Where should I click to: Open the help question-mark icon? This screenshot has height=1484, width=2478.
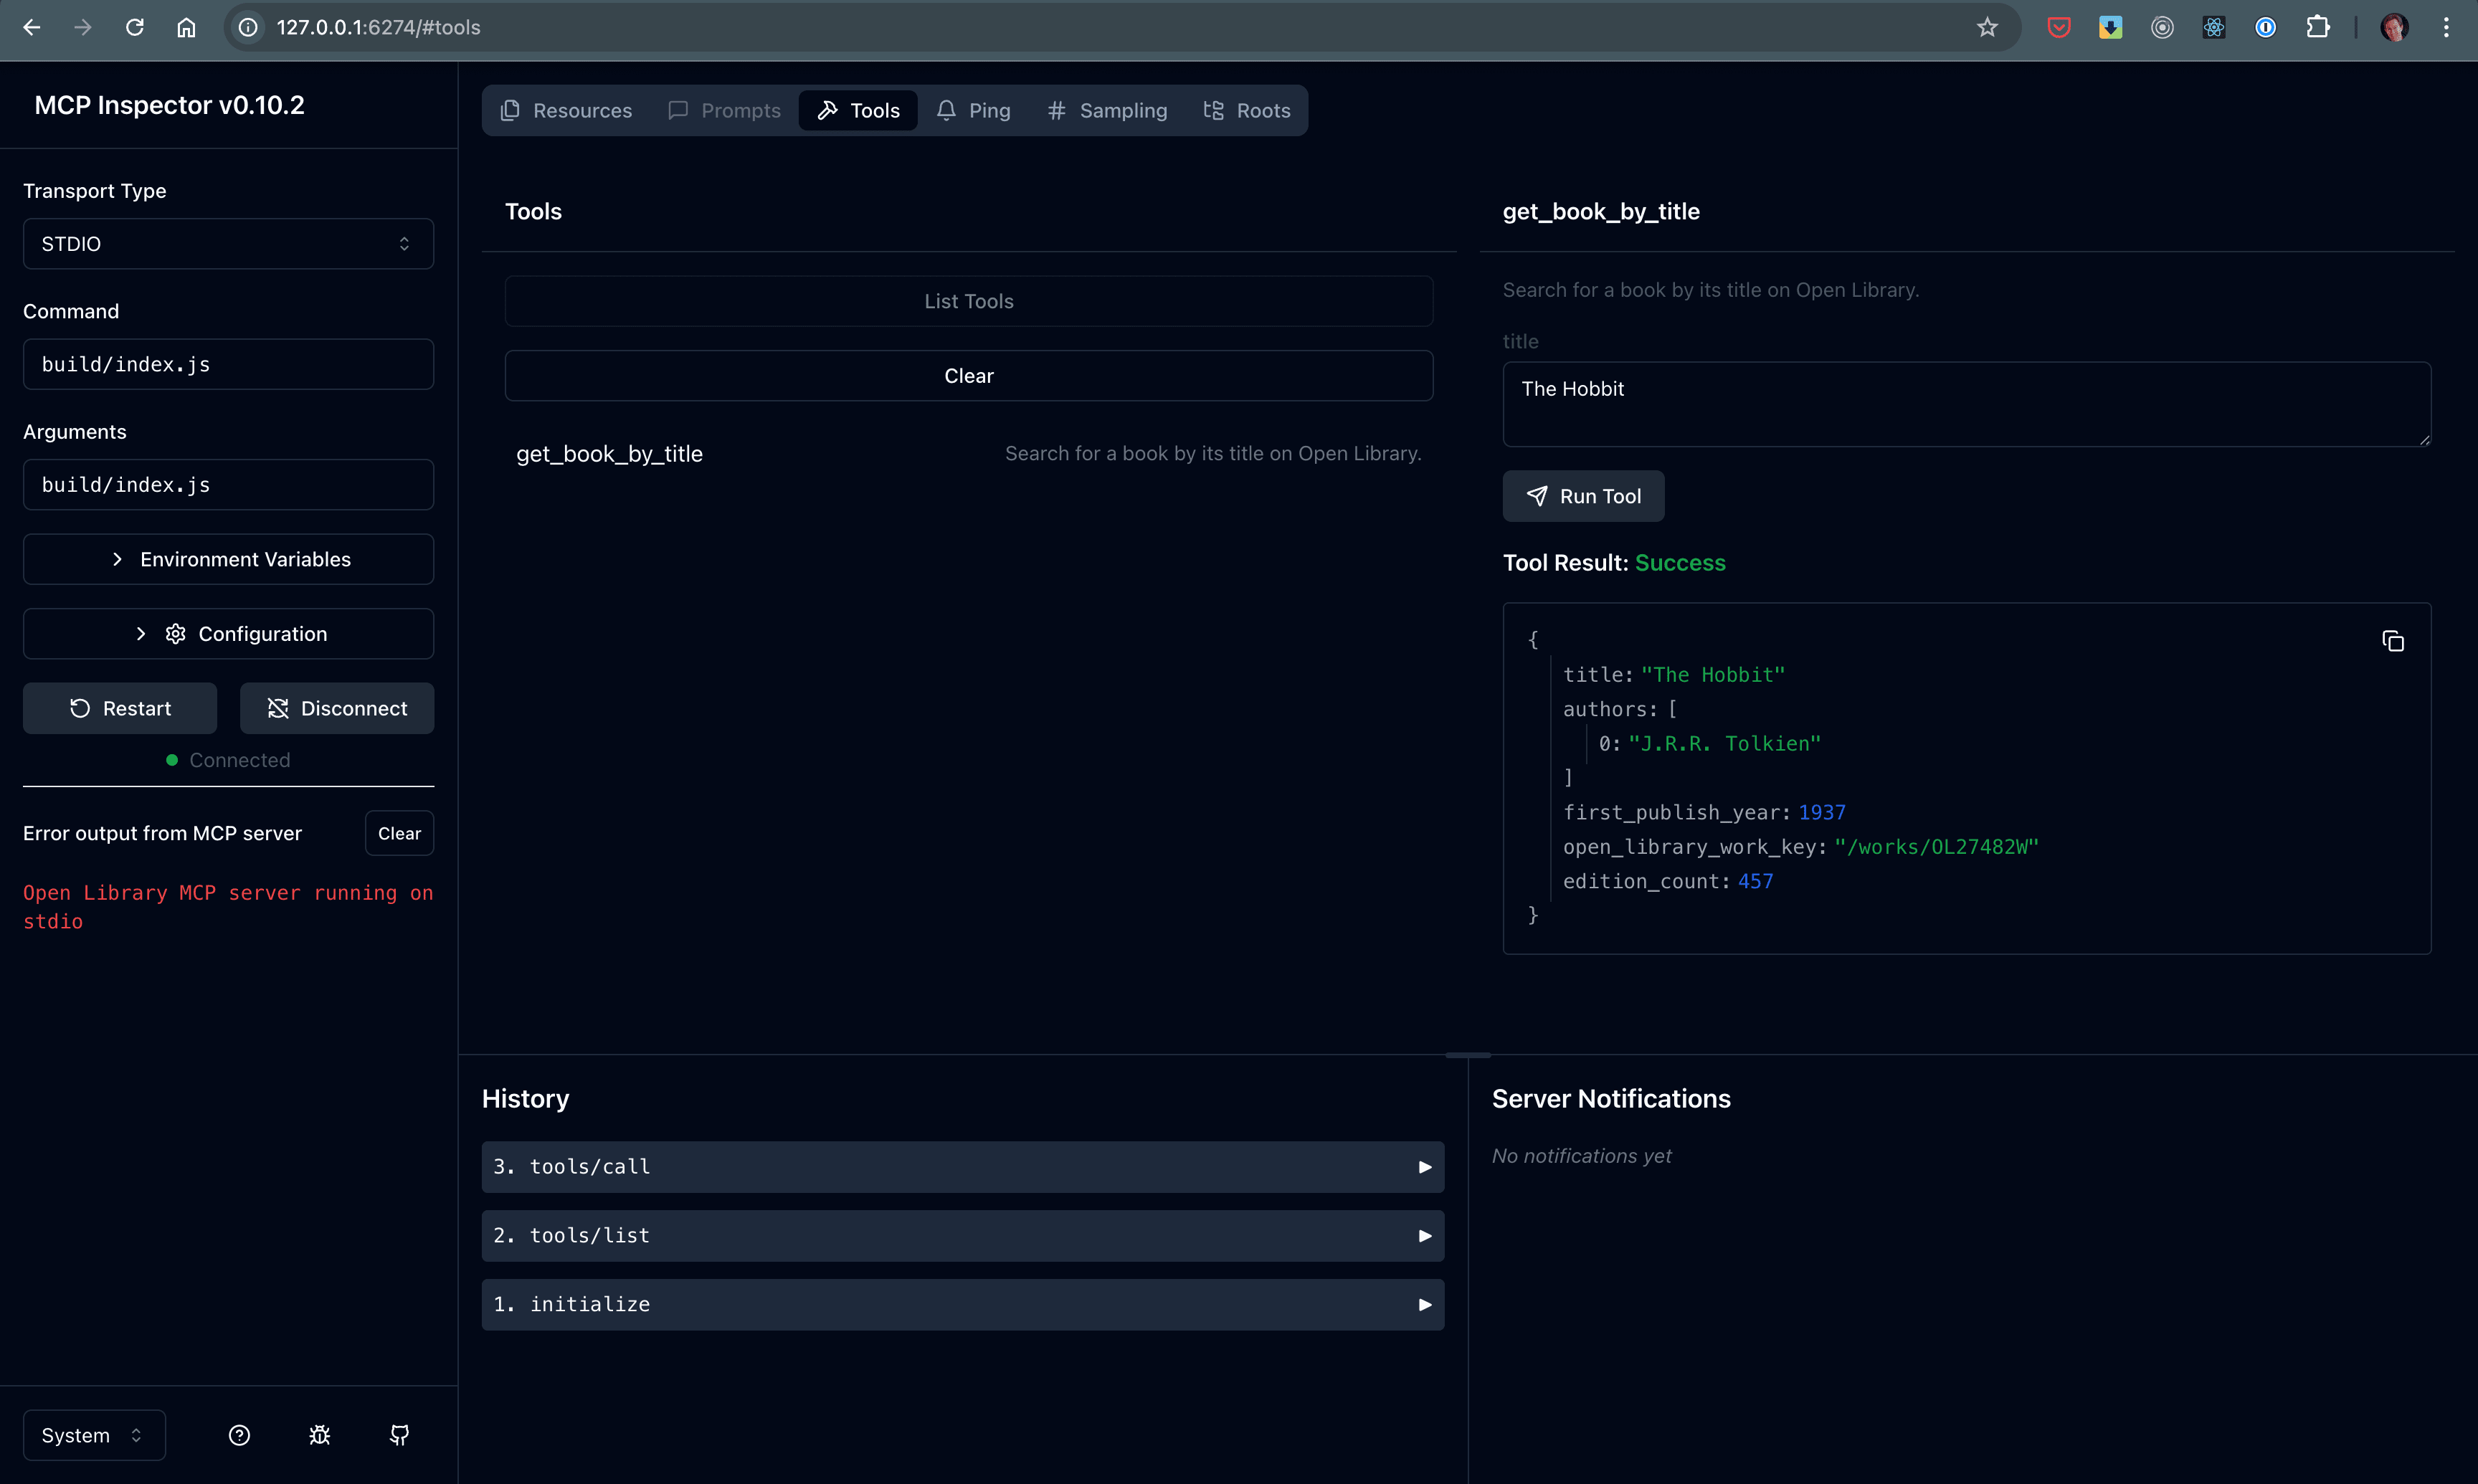239,1435
